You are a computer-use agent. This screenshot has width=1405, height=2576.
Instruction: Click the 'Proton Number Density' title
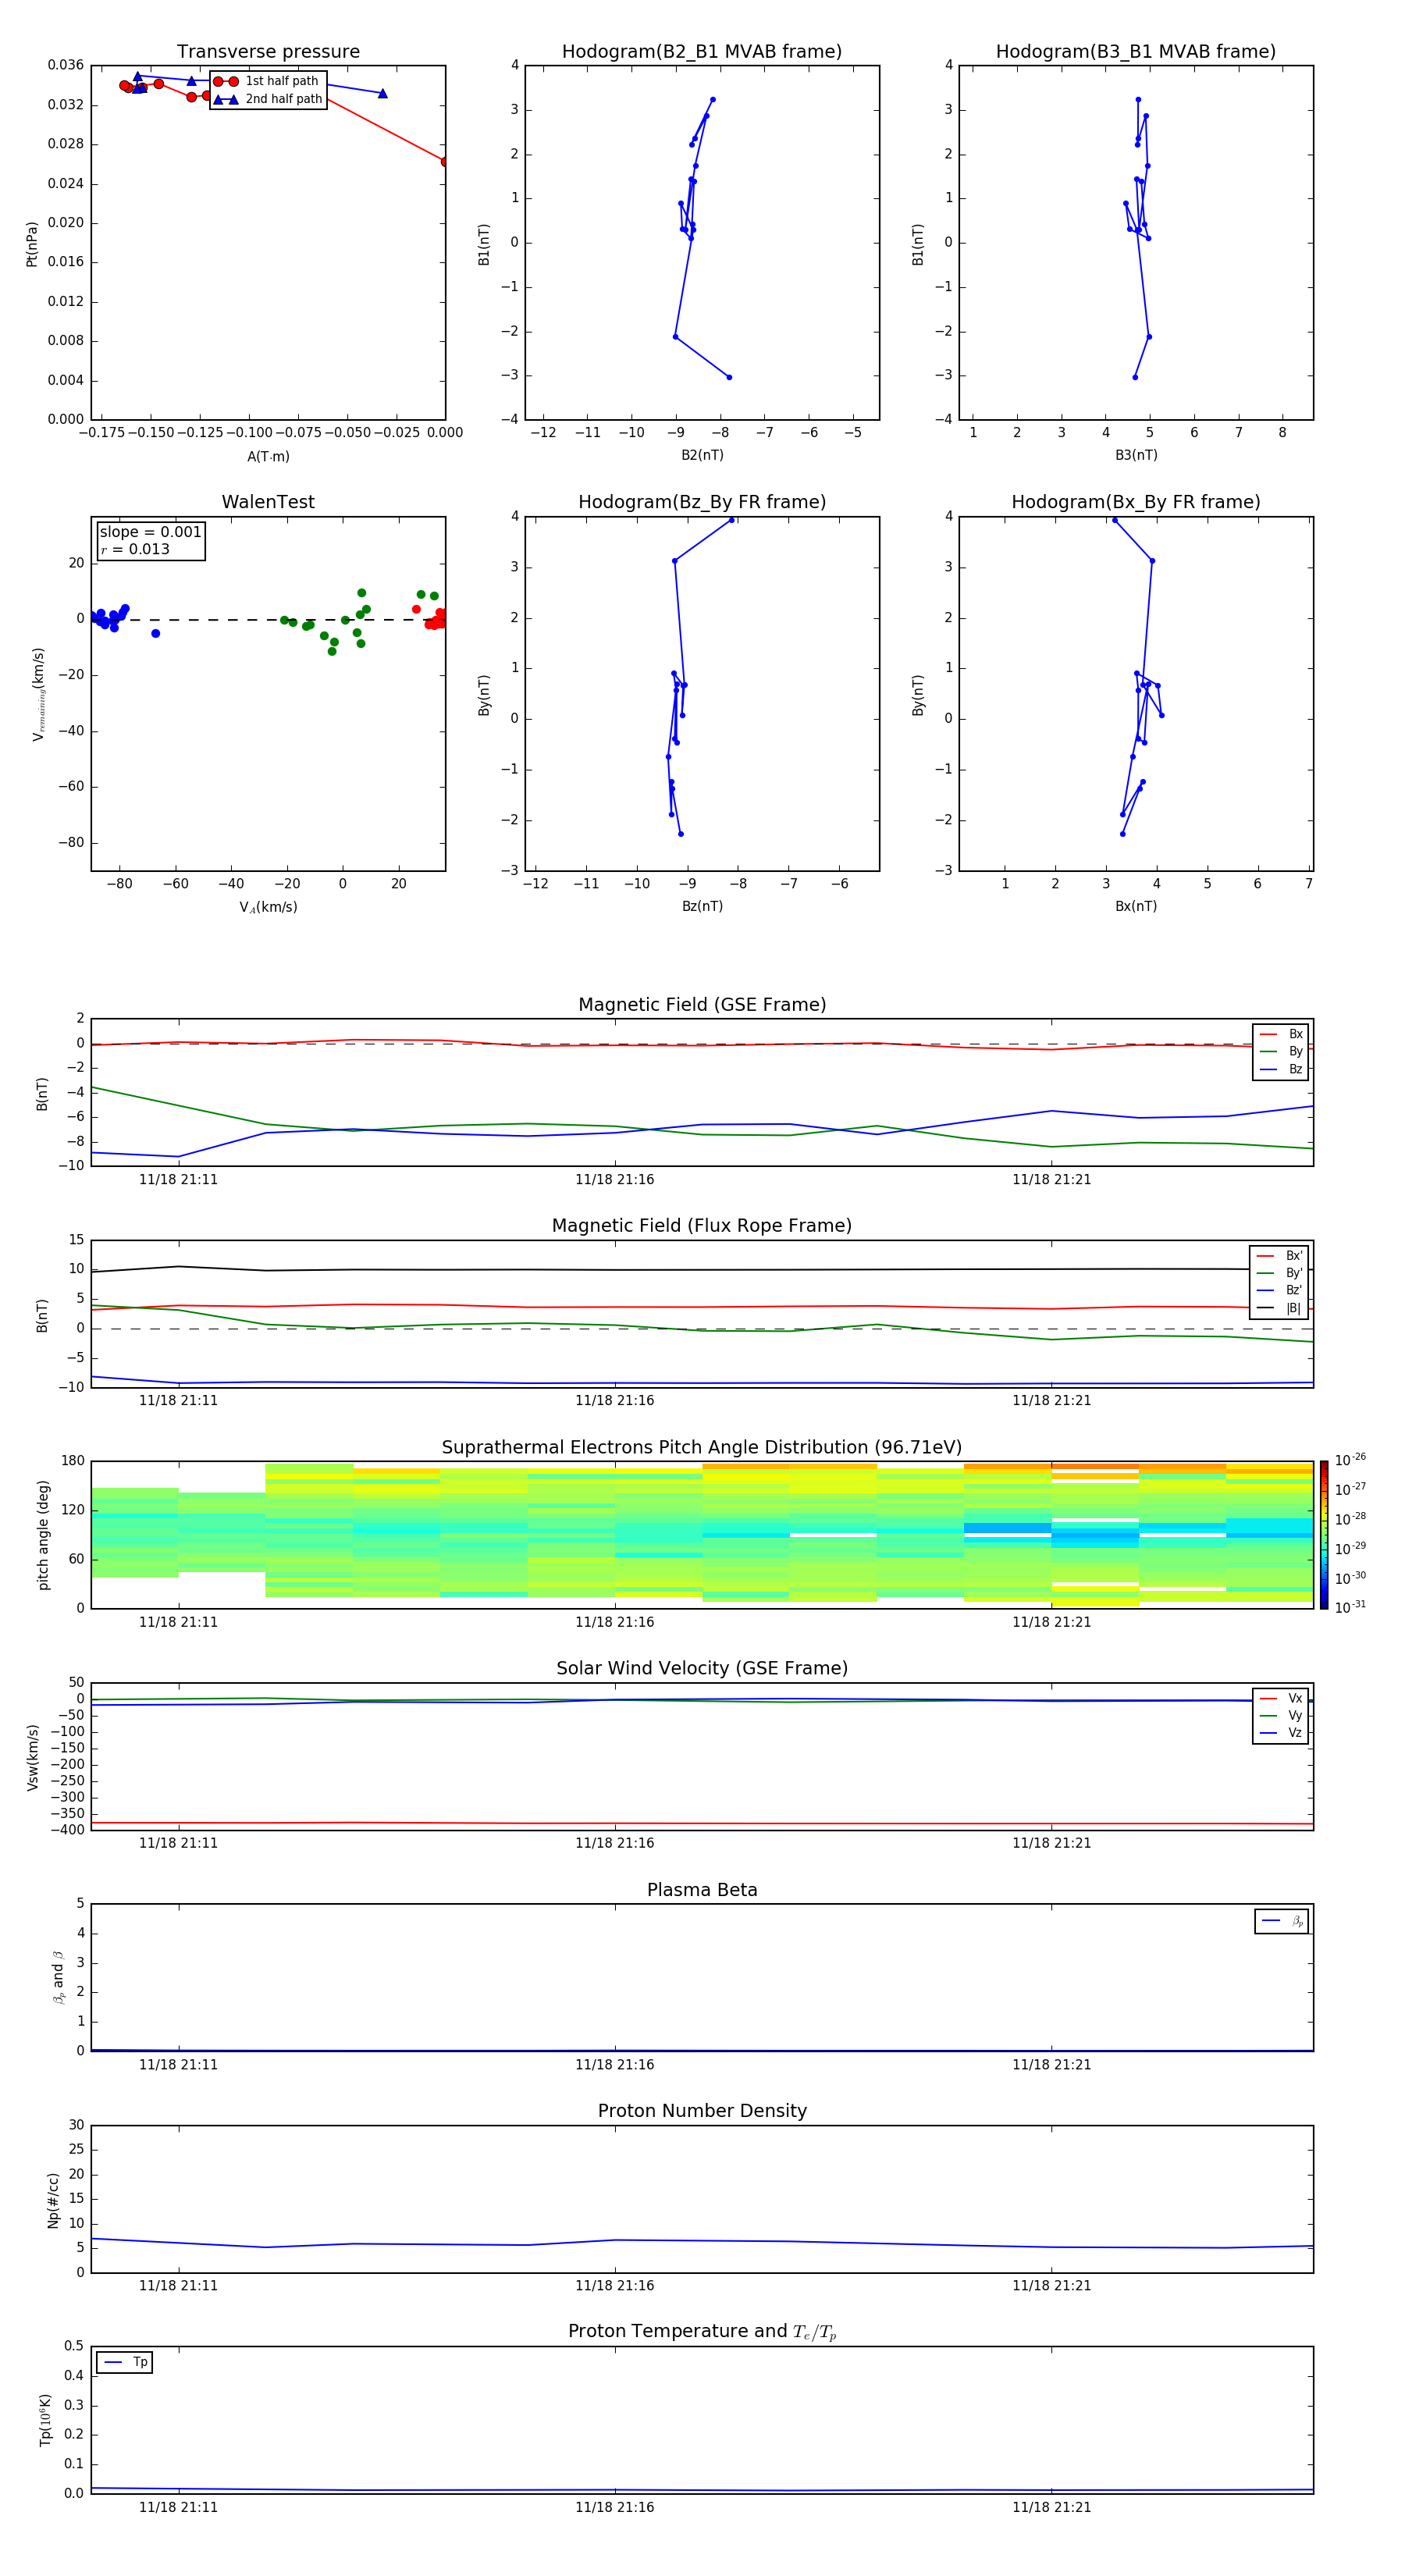(x=702, y=2111)
